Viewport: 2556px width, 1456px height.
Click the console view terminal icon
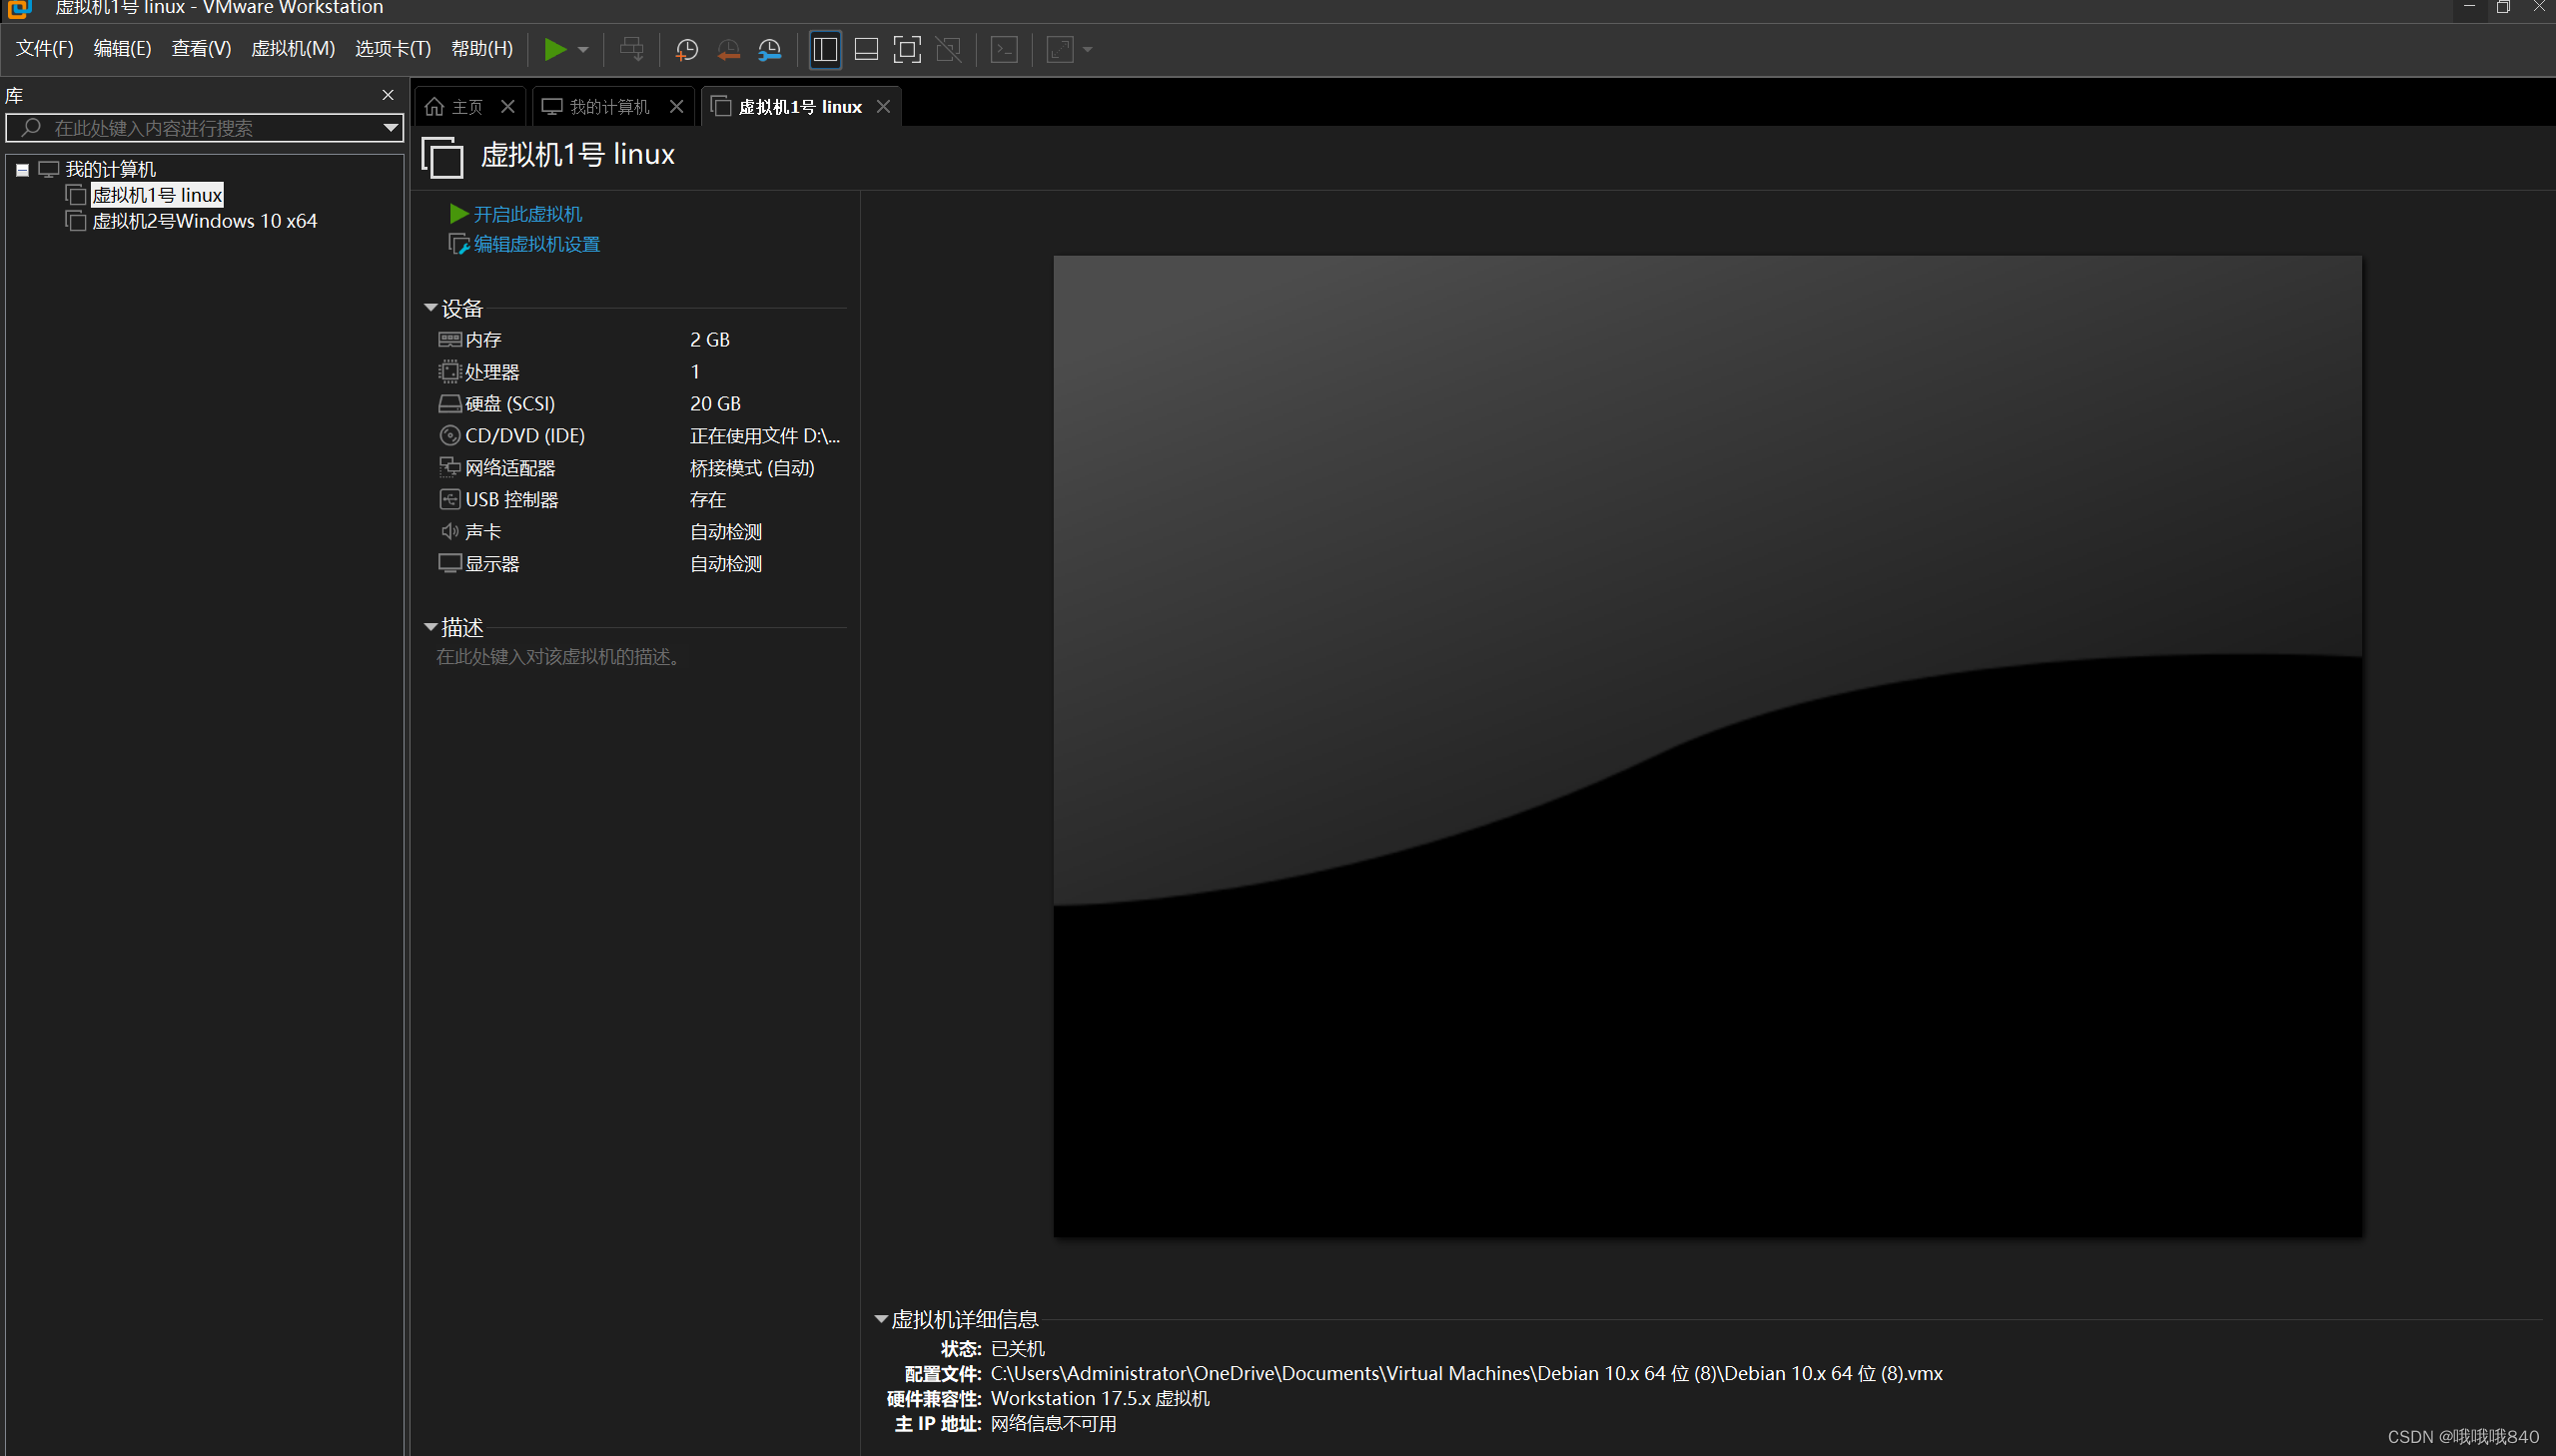(x=1004, y=49)
